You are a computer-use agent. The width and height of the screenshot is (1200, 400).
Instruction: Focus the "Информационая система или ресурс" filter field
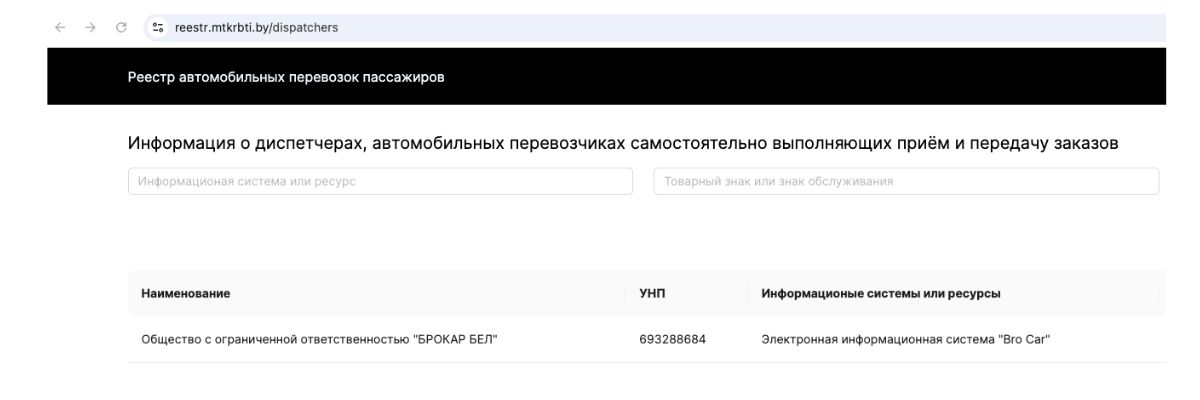coord(380,181)
